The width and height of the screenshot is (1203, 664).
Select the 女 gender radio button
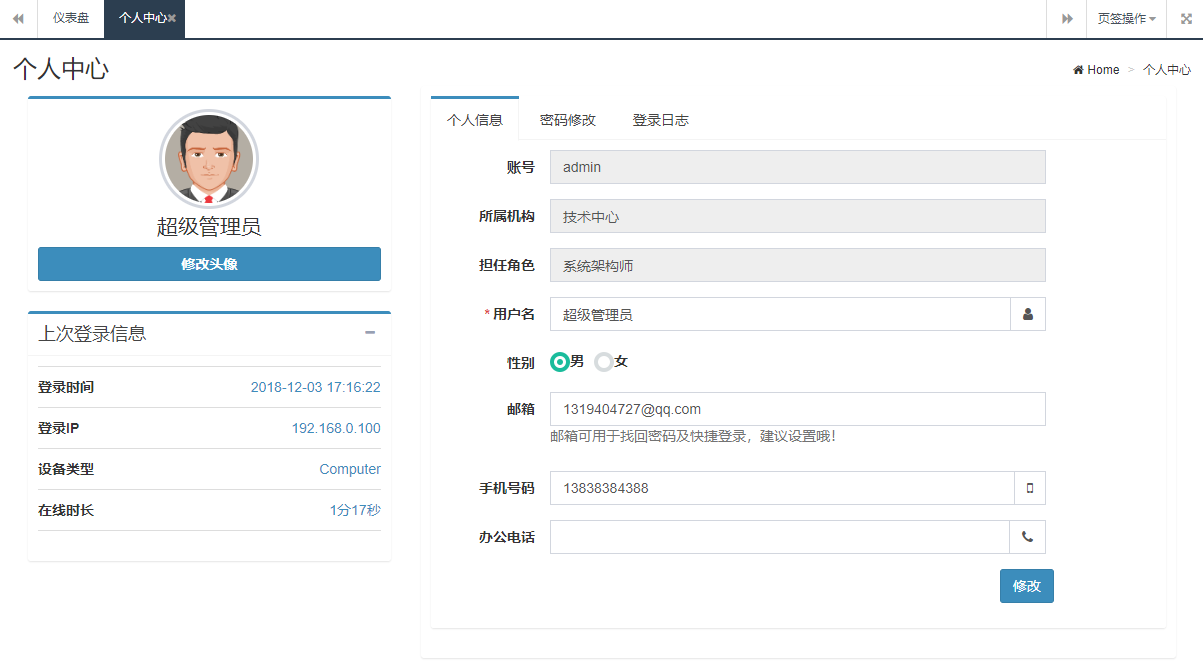pyautogui.click(x=603, y=362)
